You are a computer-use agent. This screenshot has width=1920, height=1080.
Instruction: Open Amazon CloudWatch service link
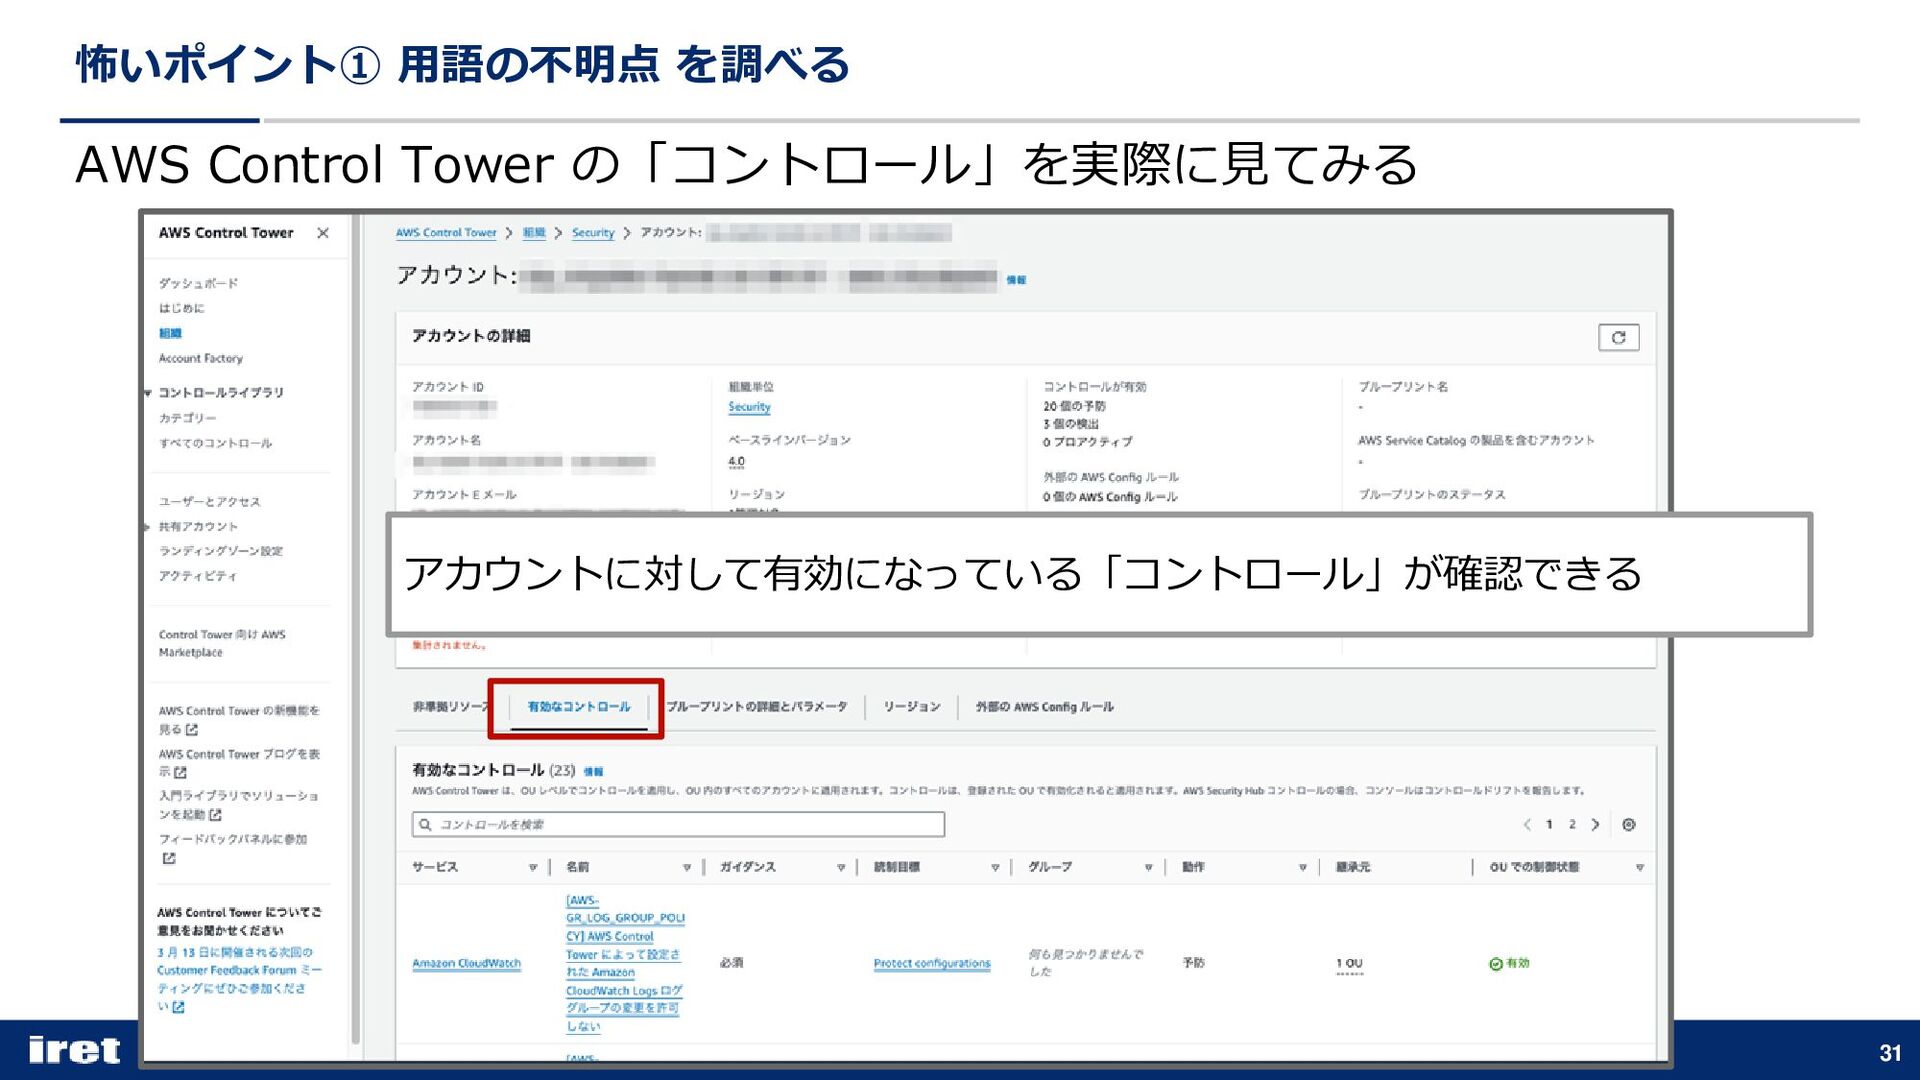[467, 964]
